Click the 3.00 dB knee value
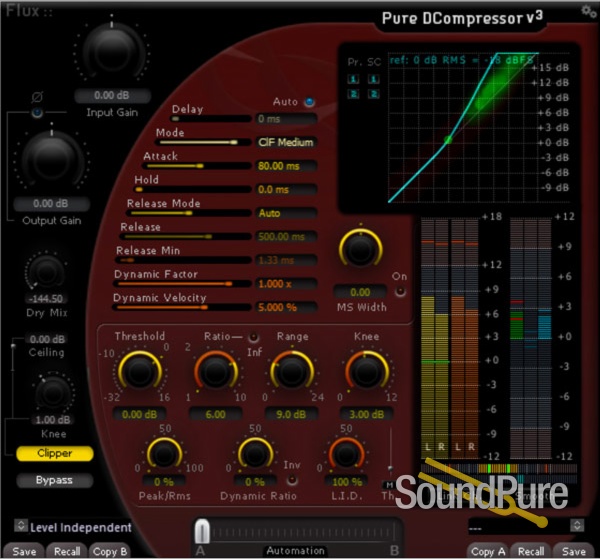The width and height of the screenshot is (600, 559). 367,414
